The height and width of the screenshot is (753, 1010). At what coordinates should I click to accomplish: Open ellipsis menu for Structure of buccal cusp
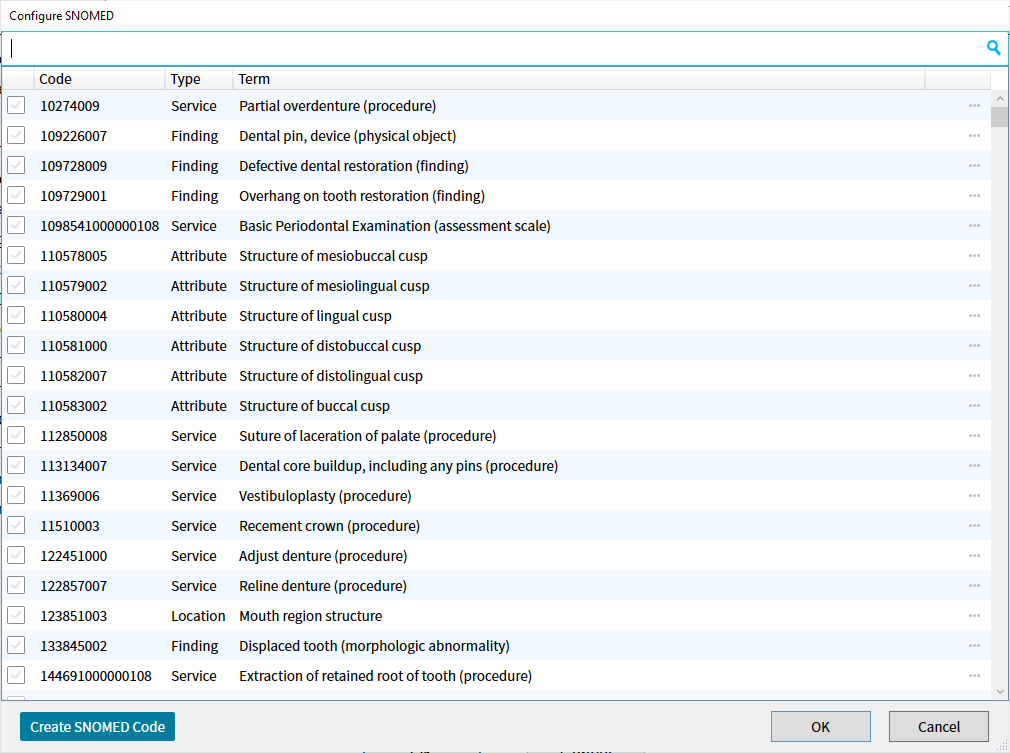974,406
